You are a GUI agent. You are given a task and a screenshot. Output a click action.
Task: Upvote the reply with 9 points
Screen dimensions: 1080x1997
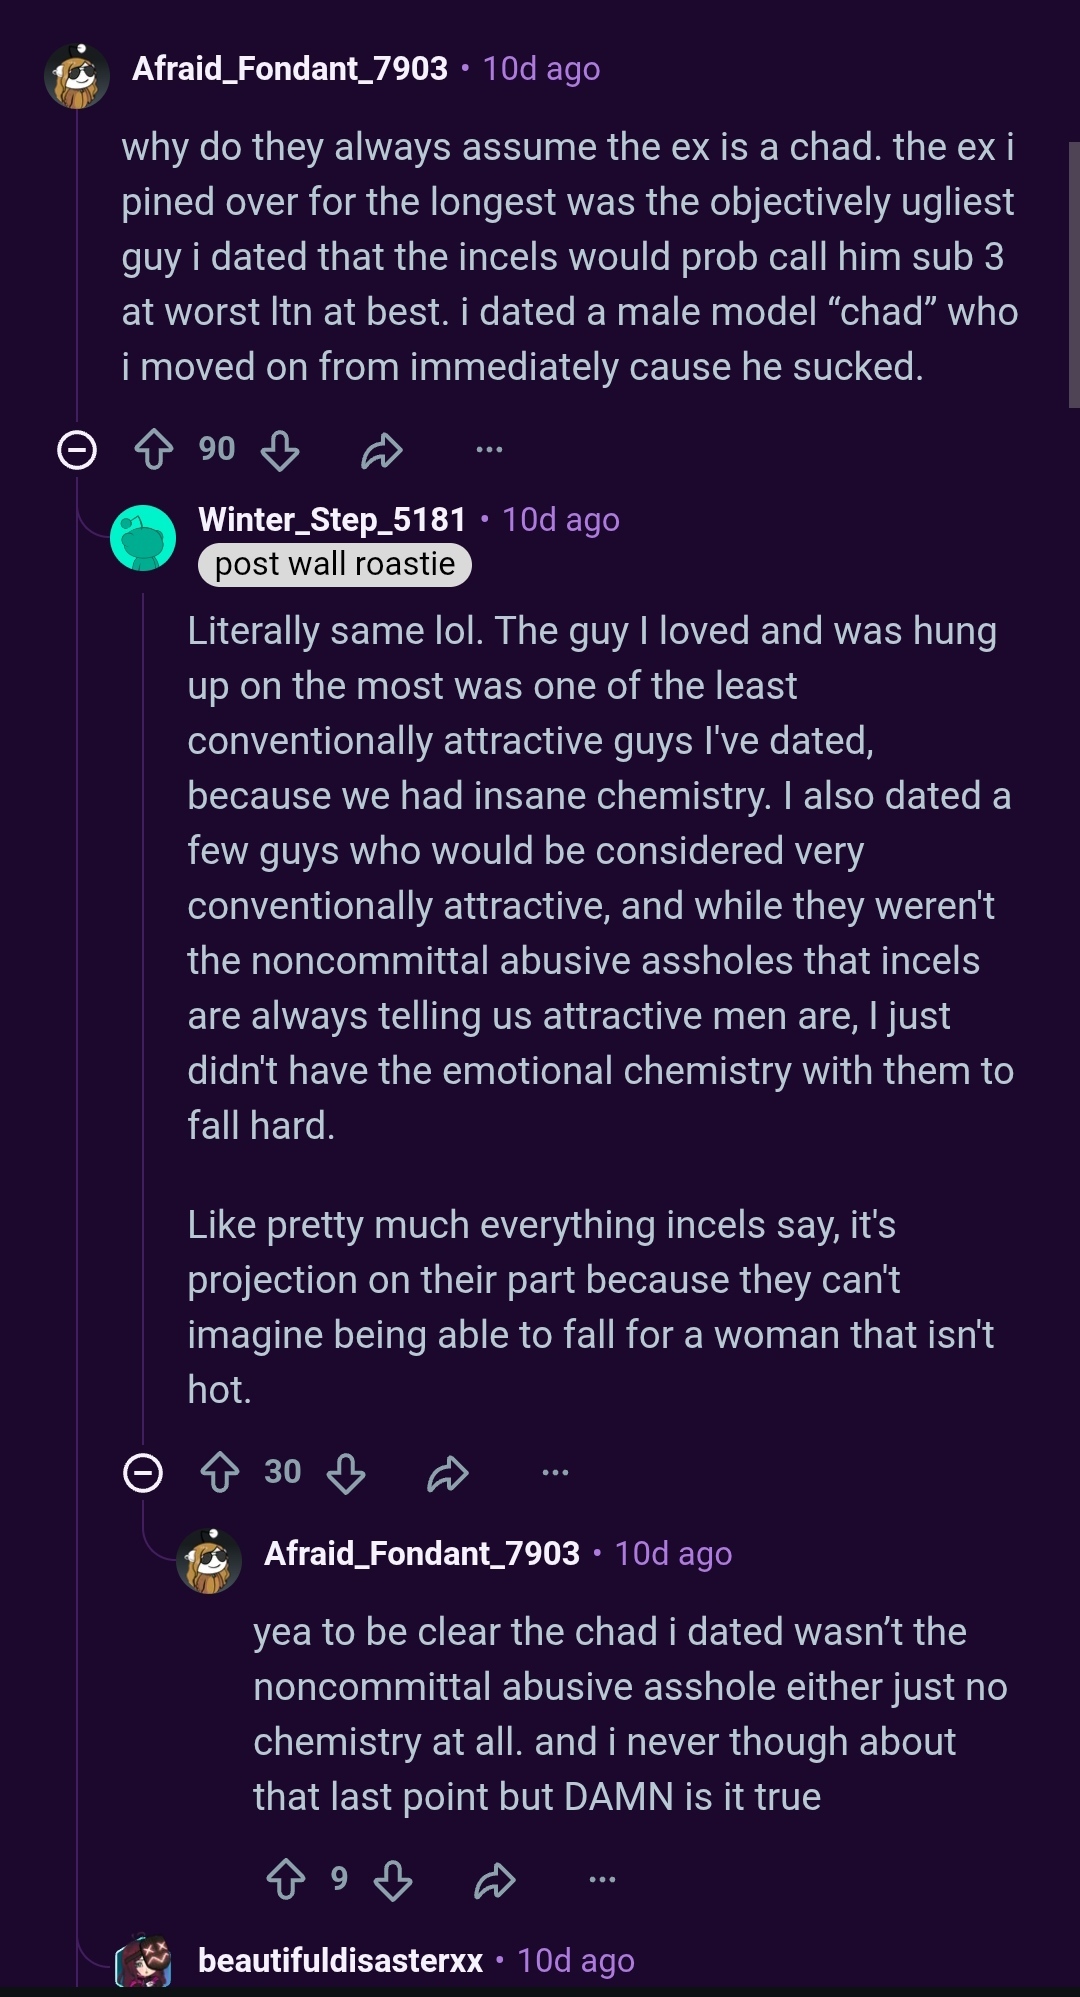[x=286, y=1880]
